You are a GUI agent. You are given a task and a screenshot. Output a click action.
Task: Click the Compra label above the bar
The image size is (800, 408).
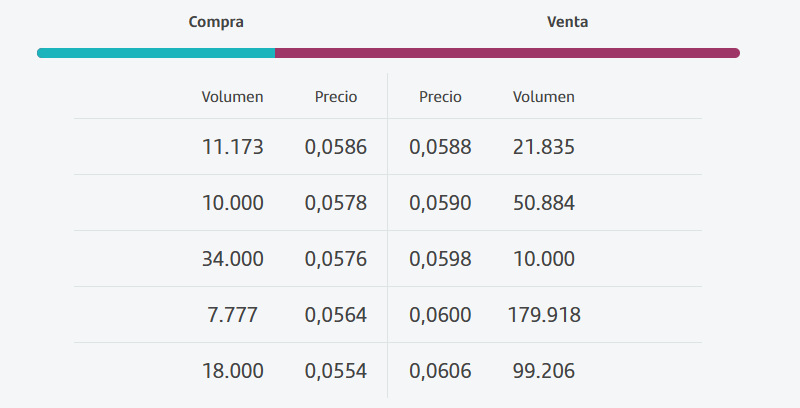(216, 22)
